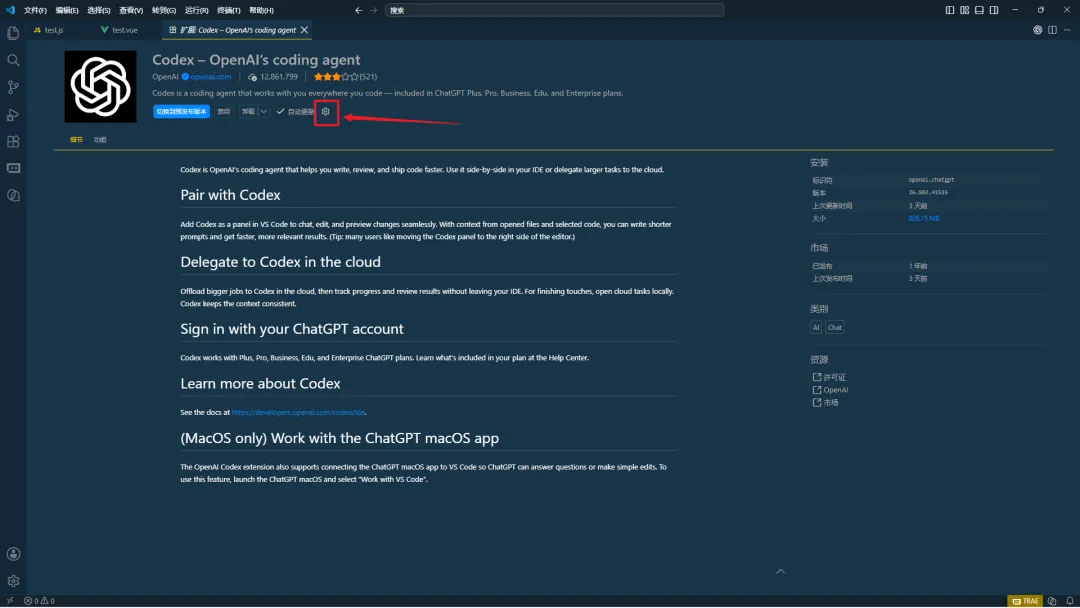Click the VS Code logo icon
The height and width of the screenshot is (608, 1080).
click(x=10, y=10)
